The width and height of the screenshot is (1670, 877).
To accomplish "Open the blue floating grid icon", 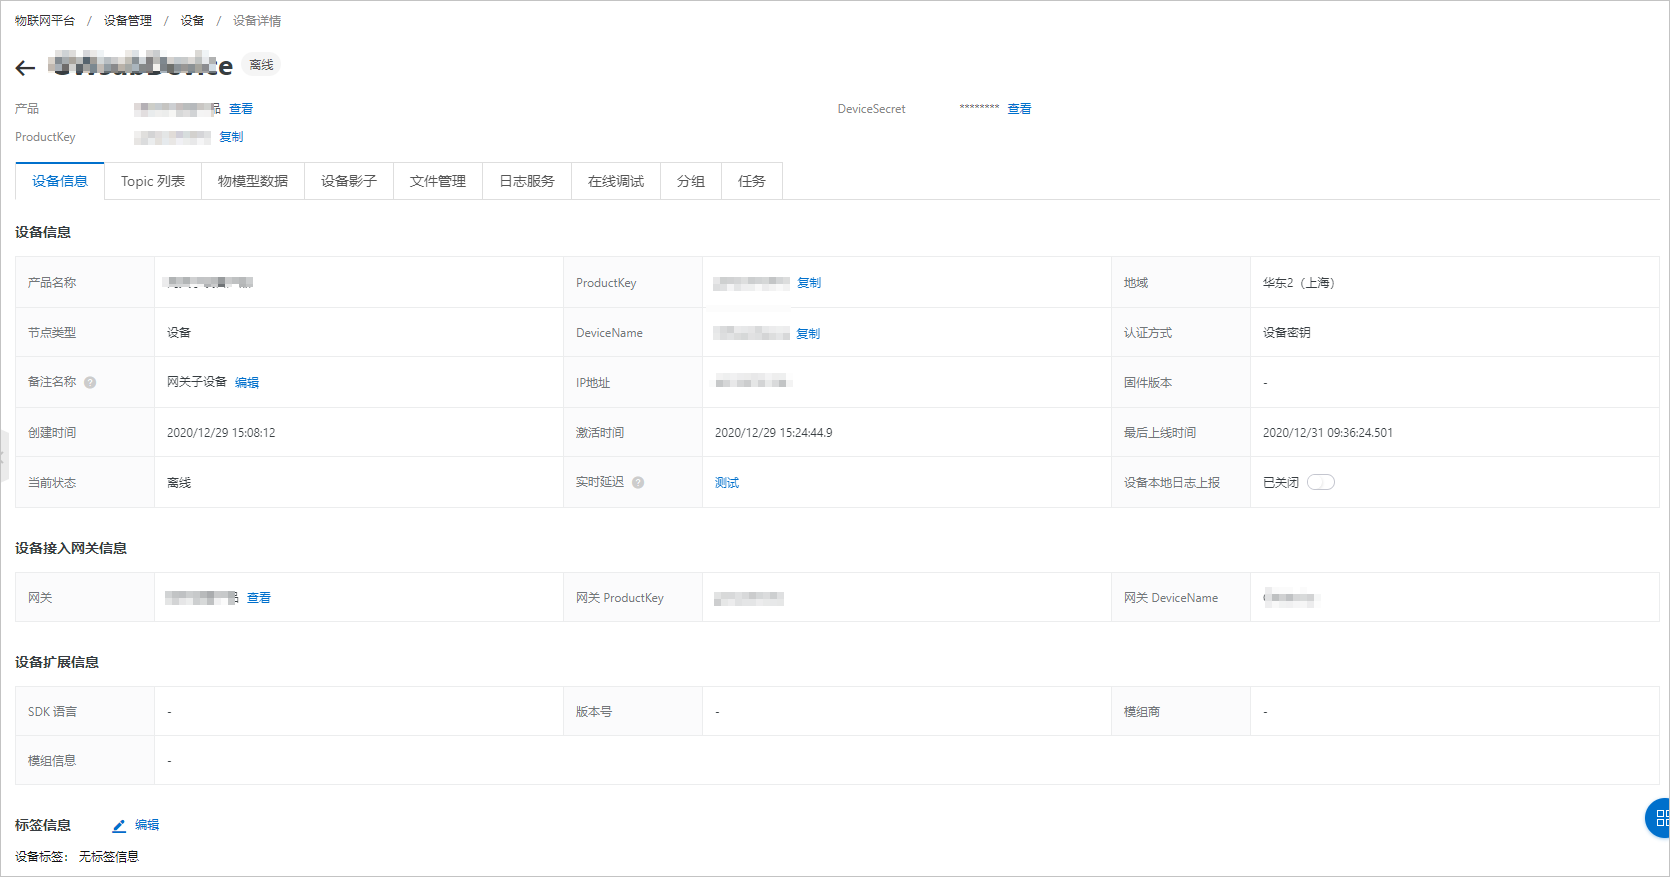I will coord(1658,818).
